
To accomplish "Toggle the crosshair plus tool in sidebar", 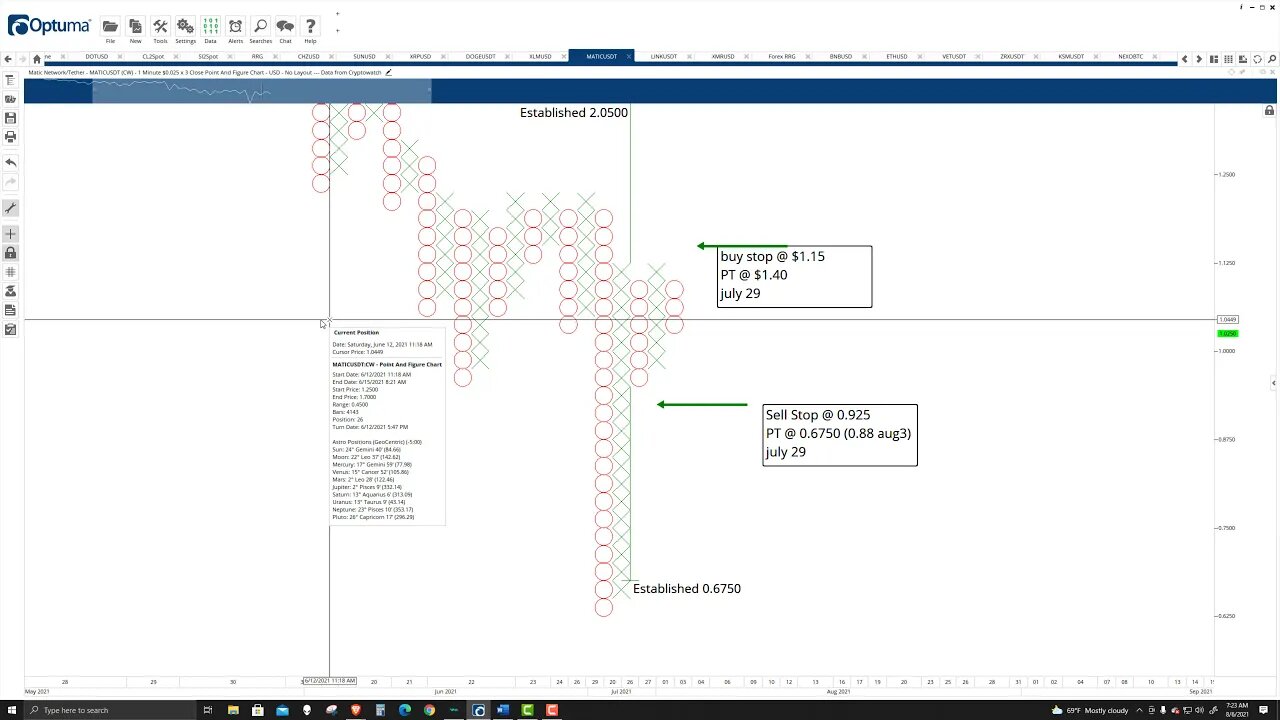I will click(11, 234).
